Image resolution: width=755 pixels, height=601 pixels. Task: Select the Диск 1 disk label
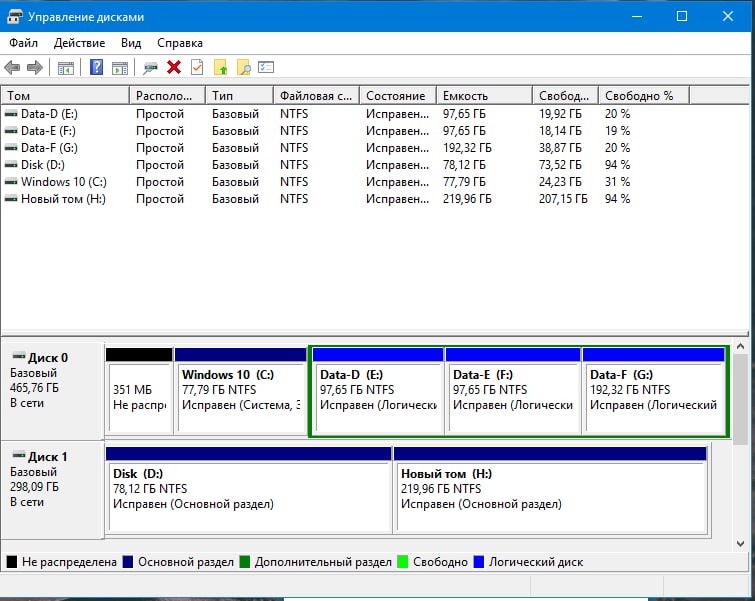[x=52, y=490]
